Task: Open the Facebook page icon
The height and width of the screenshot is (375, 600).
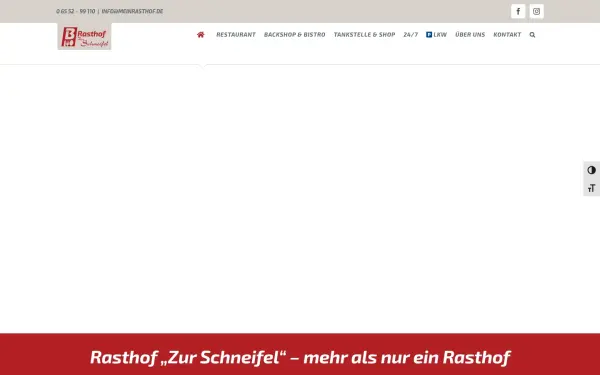Action: click(518, 11)
